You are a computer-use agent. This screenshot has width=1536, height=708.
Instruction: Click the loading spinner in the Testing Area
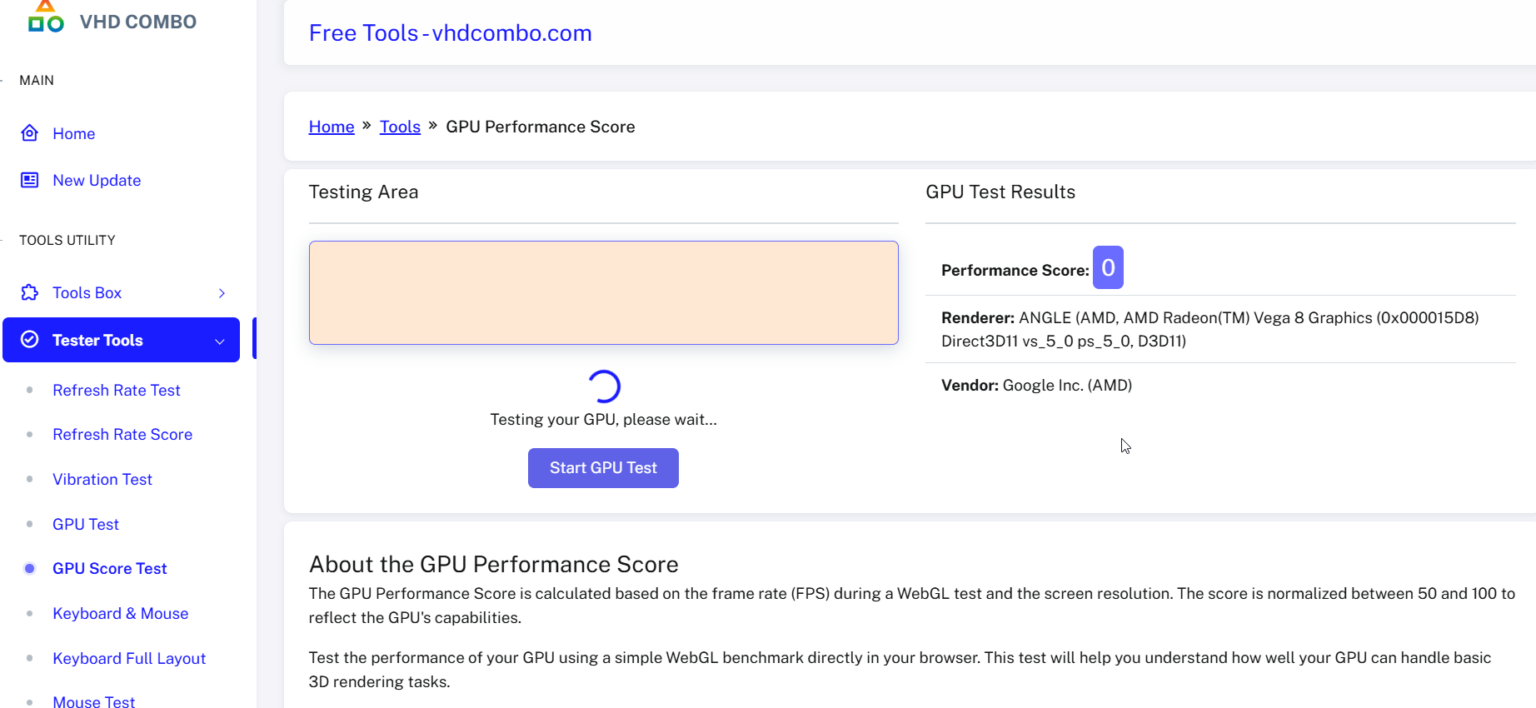(603, 384)
